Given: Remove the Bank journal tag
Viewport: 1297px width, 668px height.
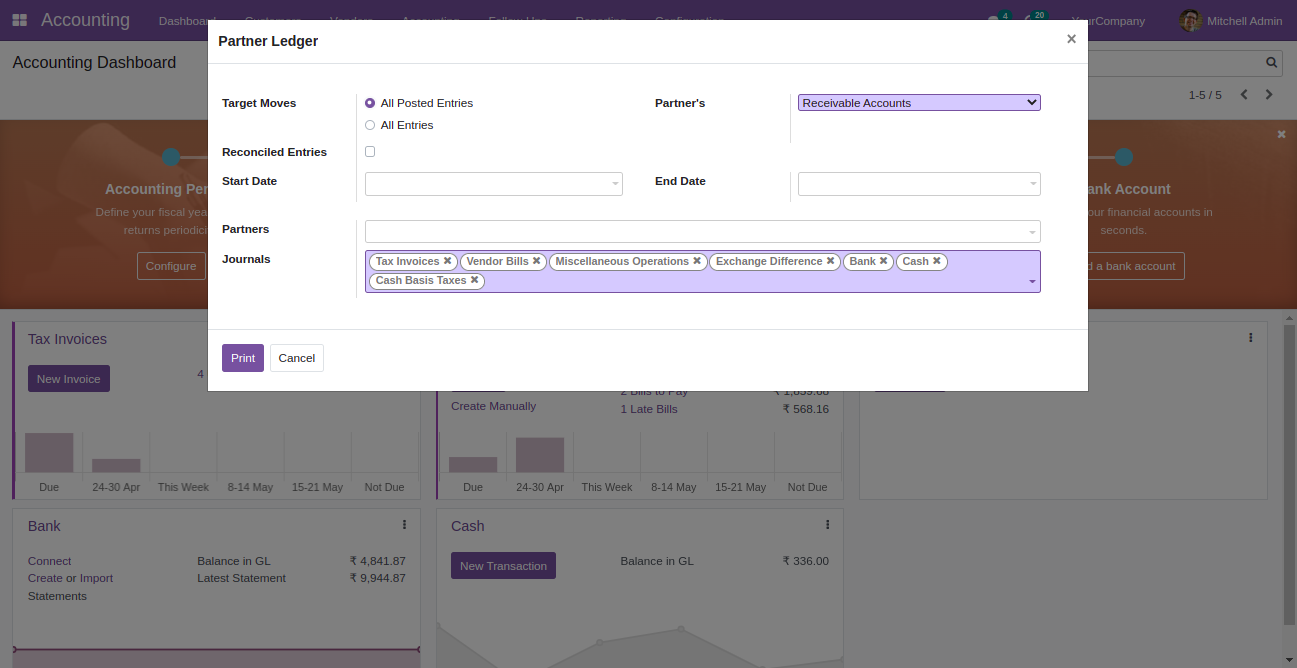Looking at the screenshot, I should click(883, 261).
